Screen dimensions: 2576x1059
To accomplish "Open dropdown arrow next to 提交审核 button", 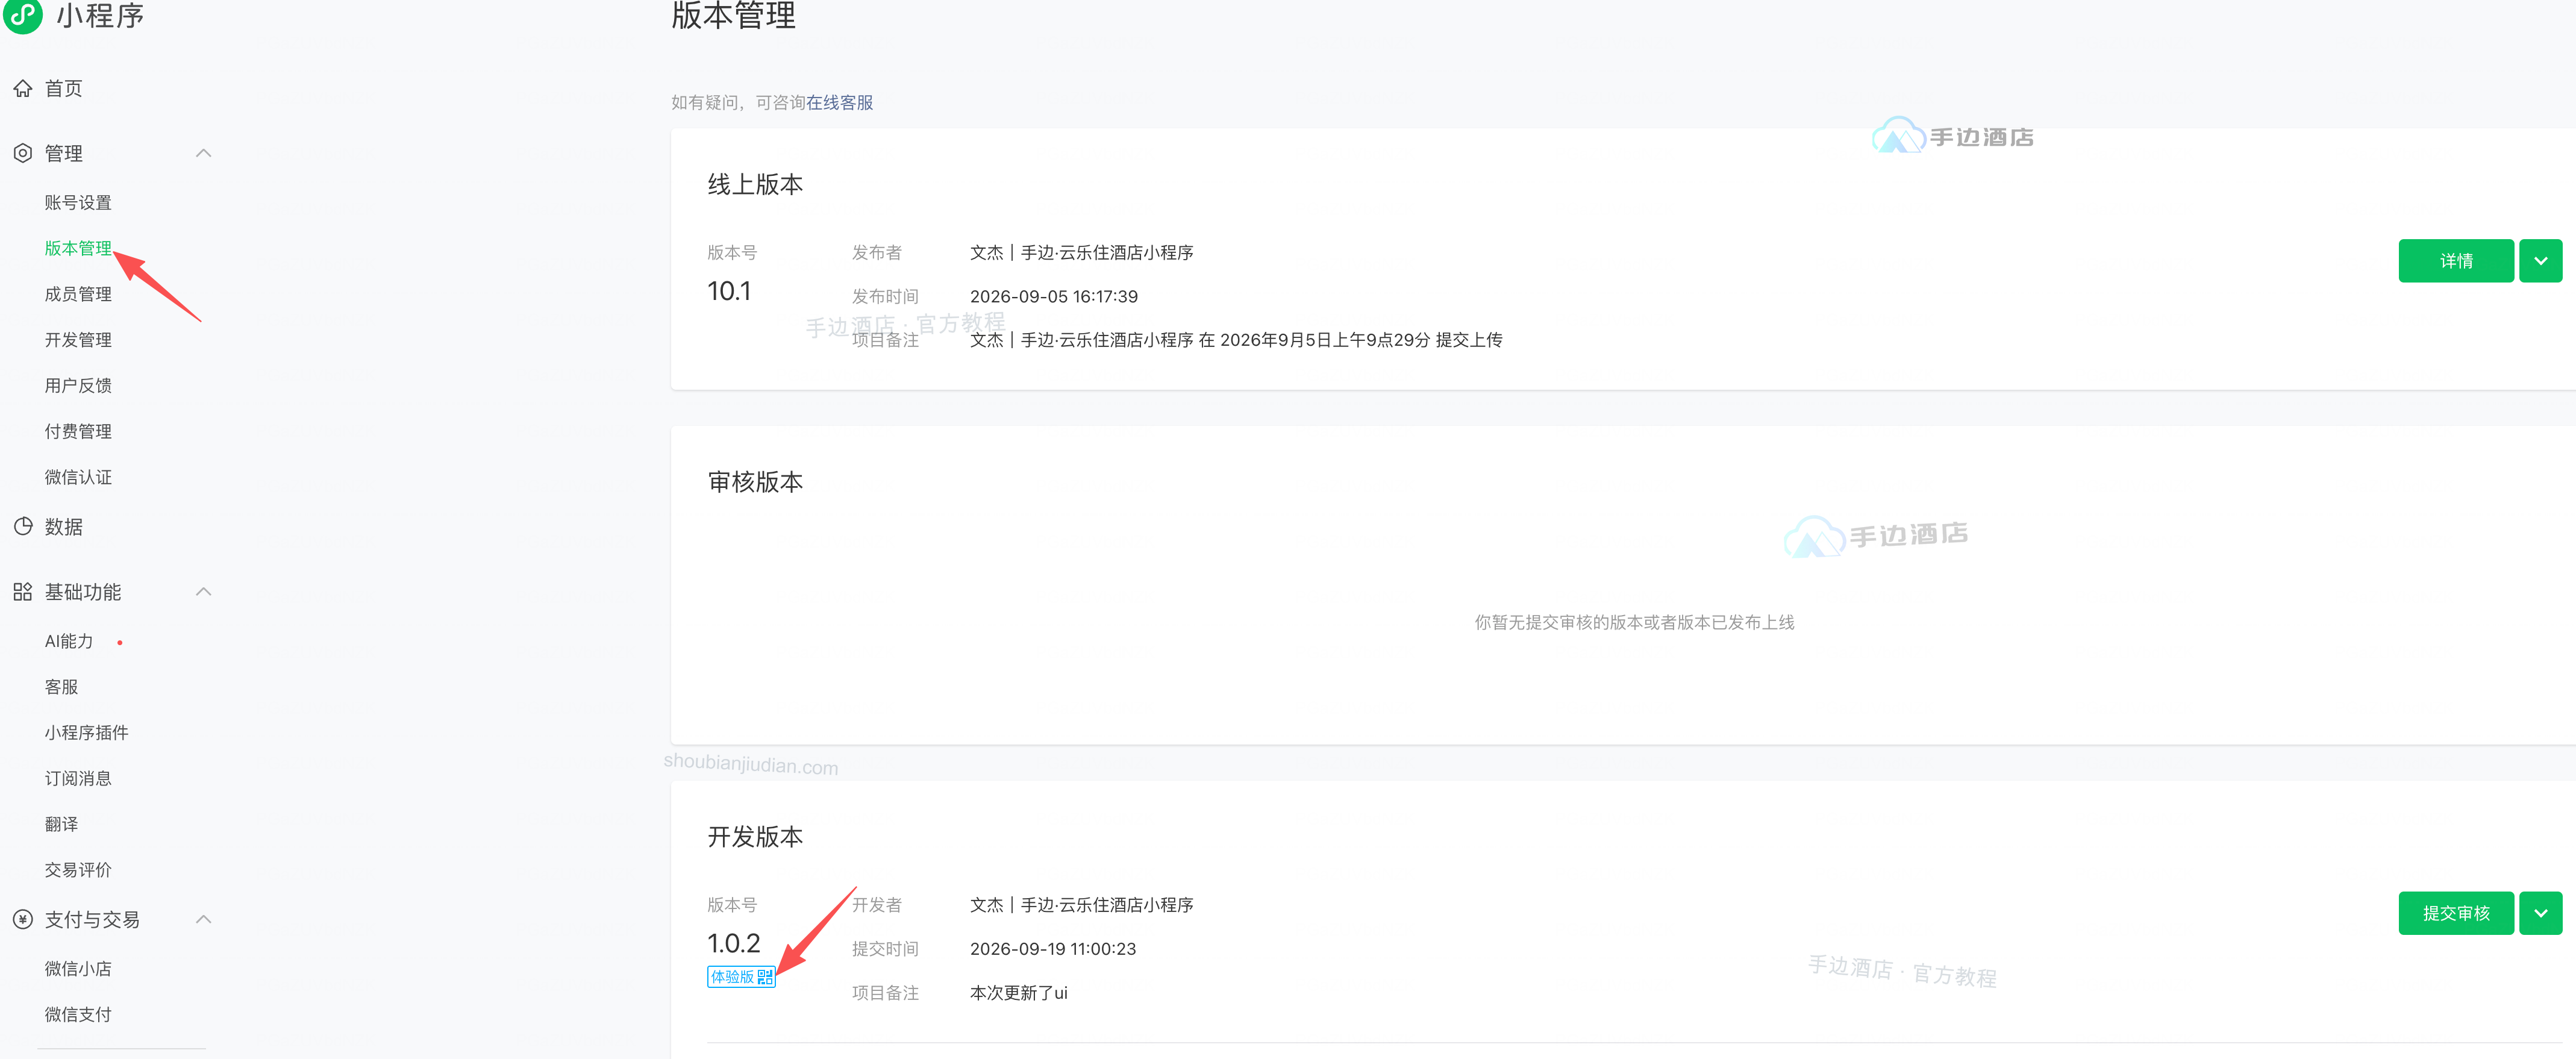I will 2540,913.
